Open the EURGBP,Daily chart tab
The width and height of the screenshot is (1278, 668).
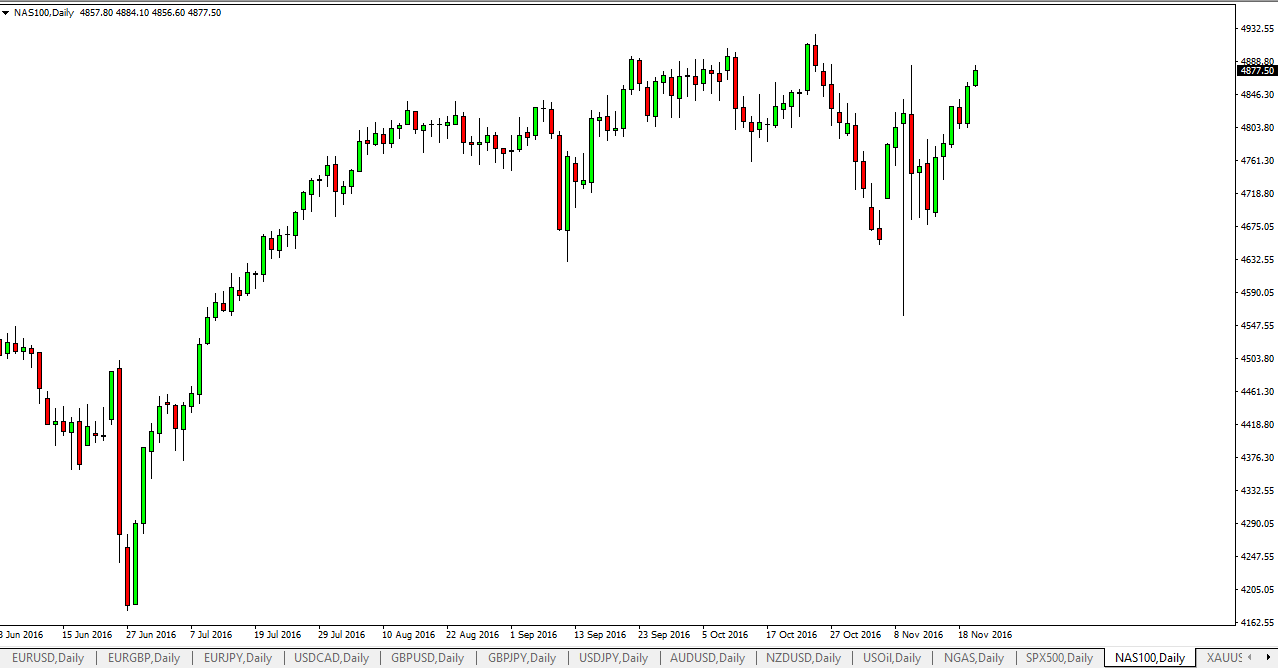[x=142, y=658]
